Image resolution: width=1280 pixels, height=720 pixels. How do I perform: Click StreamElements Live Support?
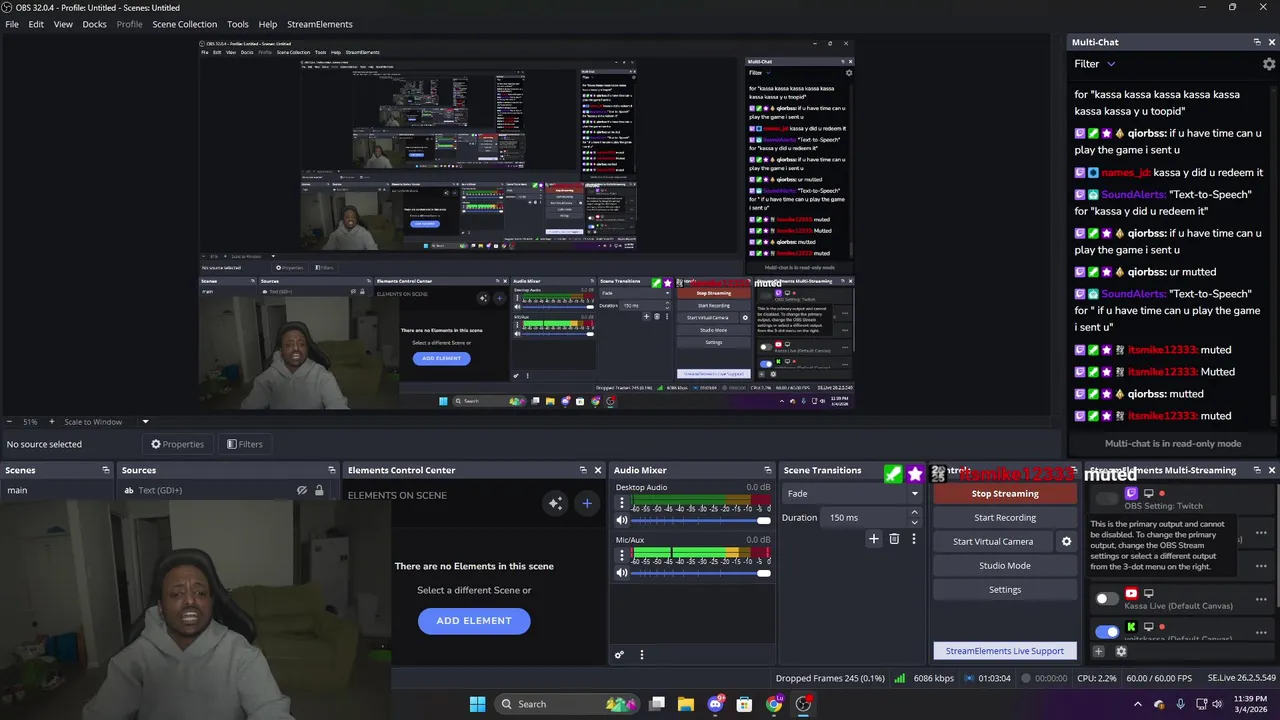point(1005,651)
